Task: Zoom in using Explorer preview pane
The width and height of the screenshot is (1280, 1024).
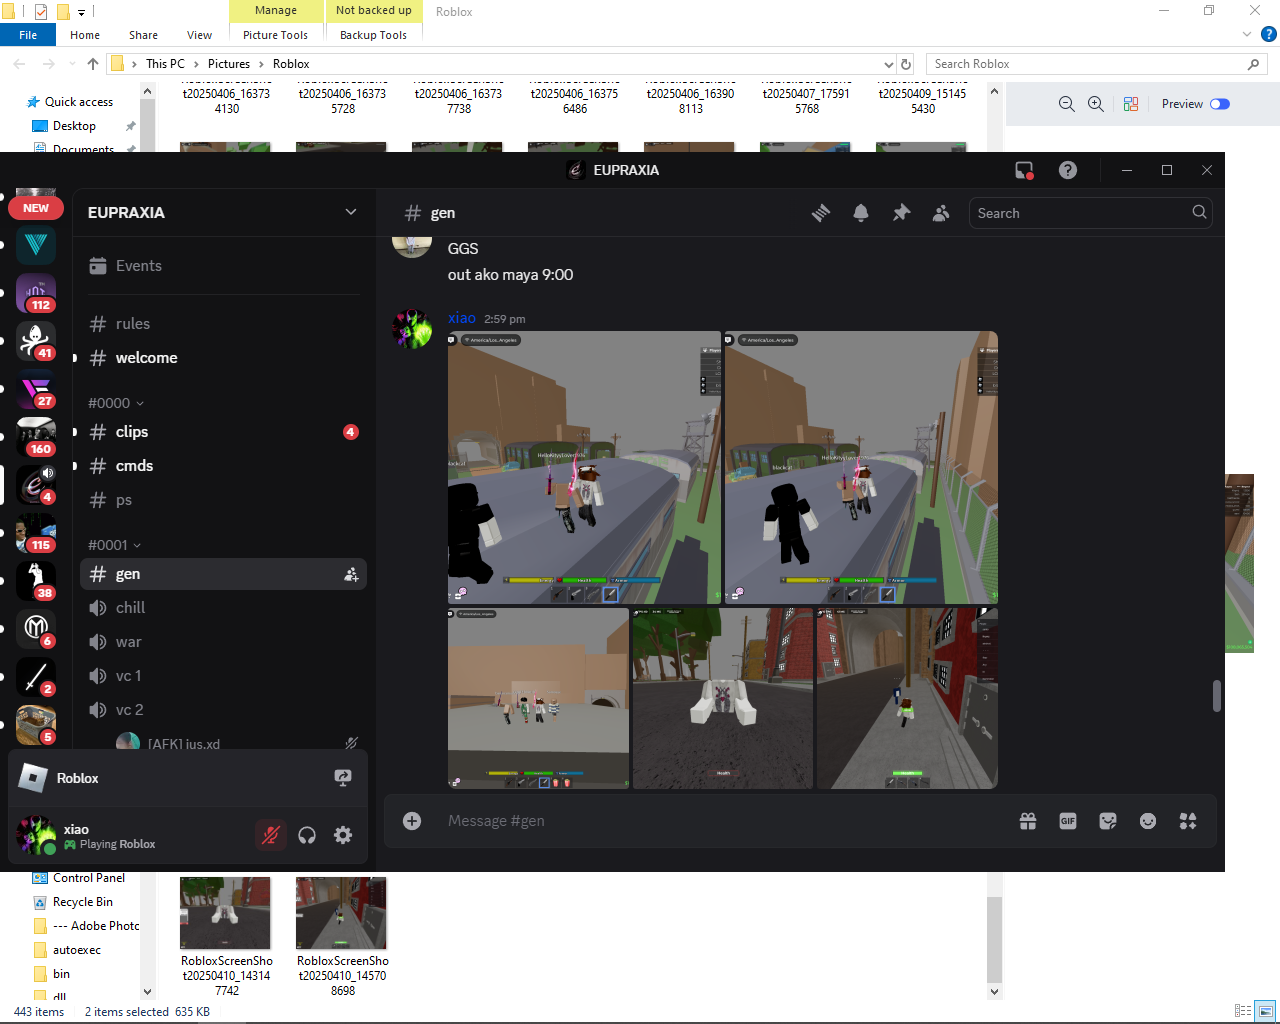Action: point(1096,104)
